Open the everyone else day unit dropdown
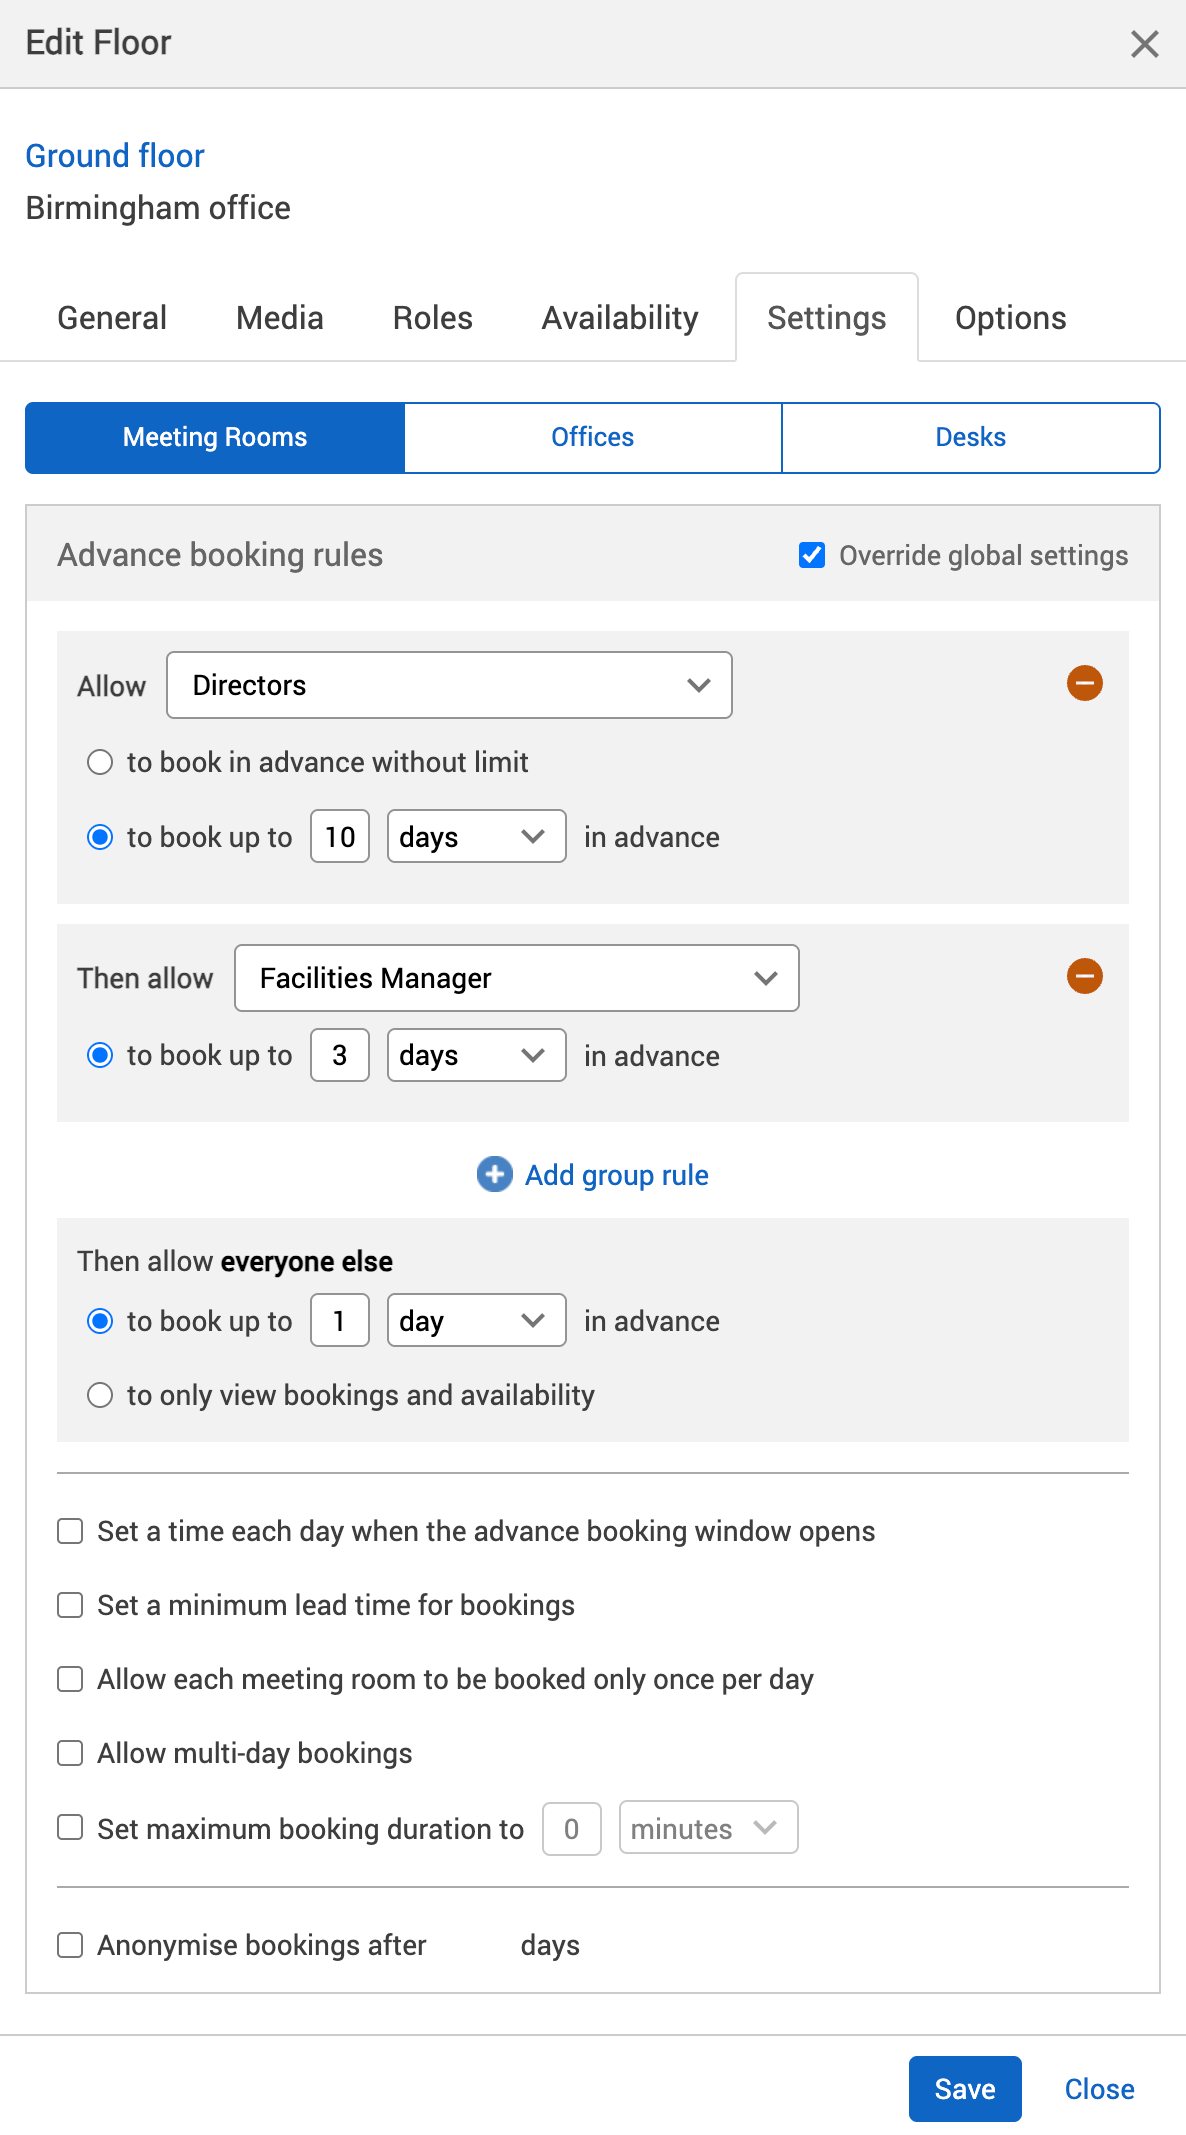The width and height of the screenshot is (1186, 2135). point(476,1320)
